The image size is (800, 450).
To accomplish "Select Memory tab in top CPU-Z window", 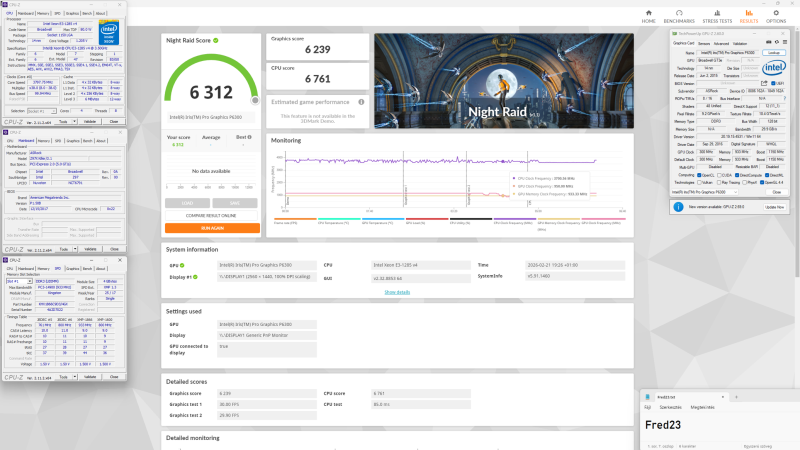I will pyautogui.click(x=43, y=13).
